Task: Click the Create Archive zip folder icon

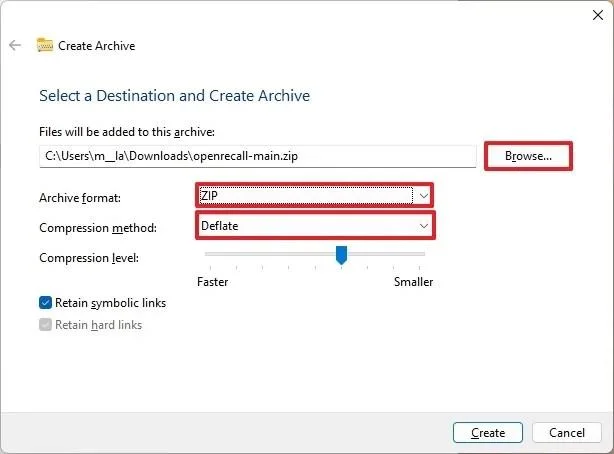Action: click(45, 45)
